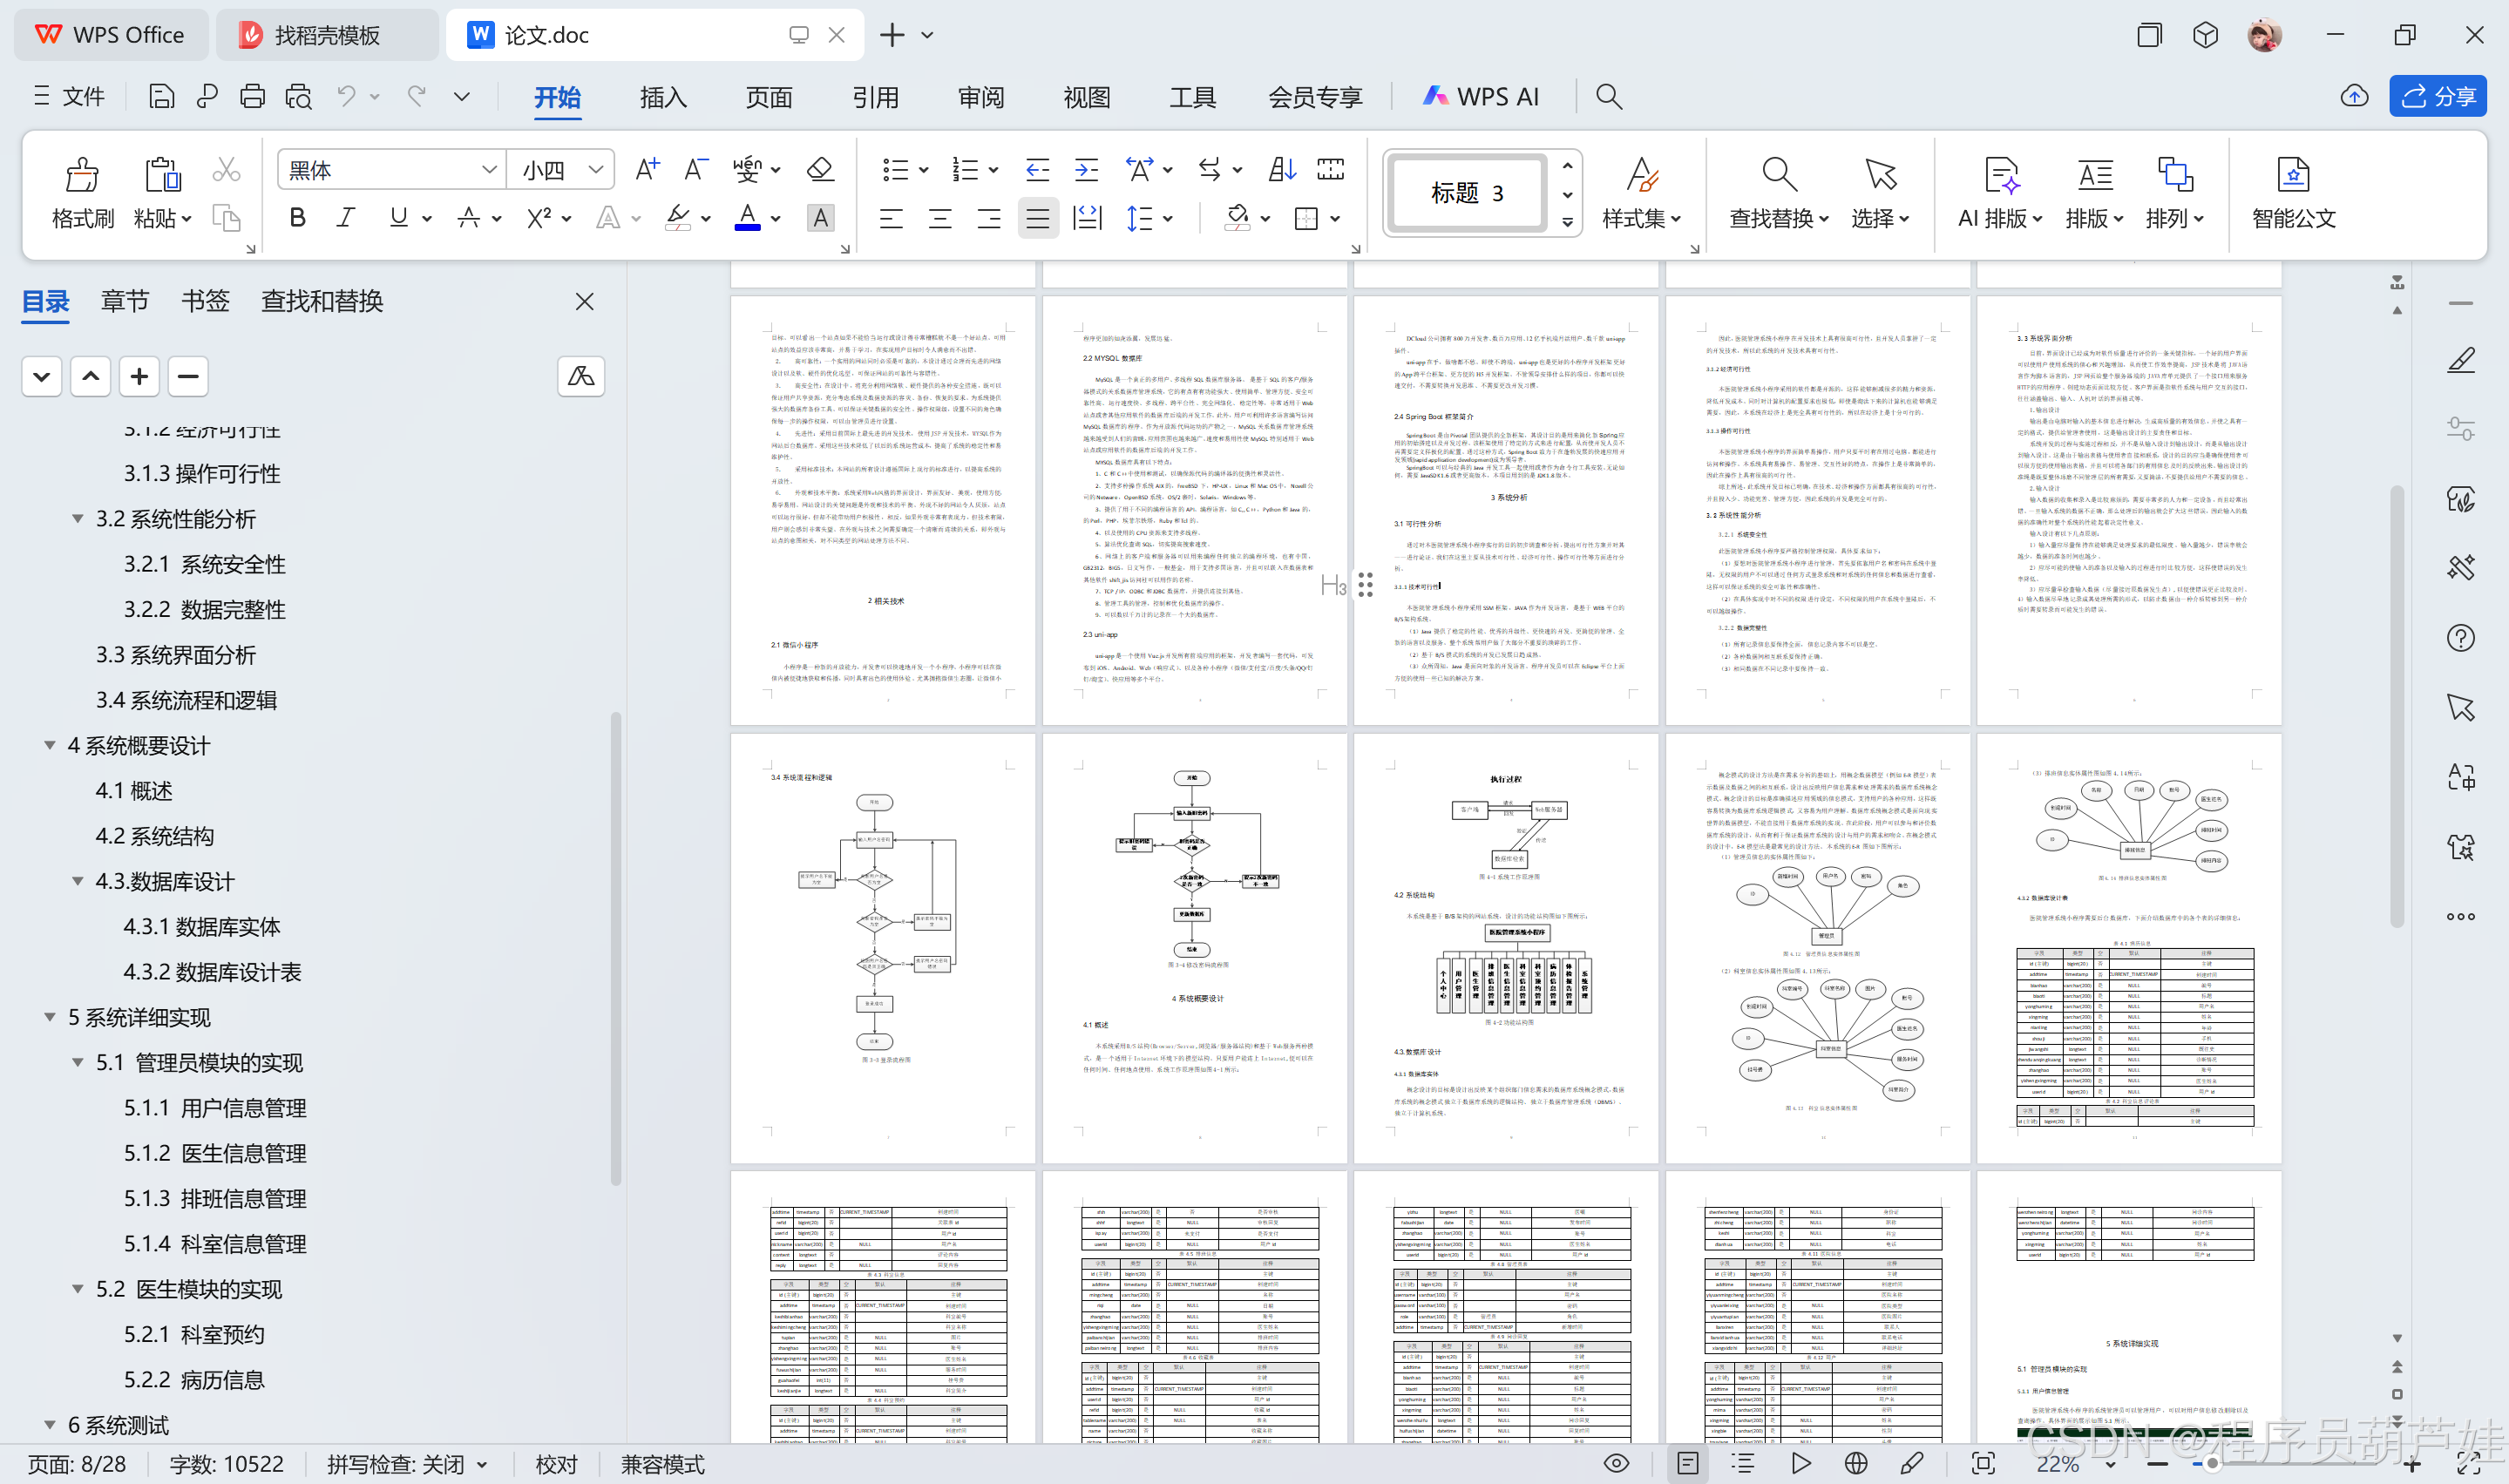2509x1484 pixels.
Task: Click the Increase indent icon
Action: tap(1086, 170)
